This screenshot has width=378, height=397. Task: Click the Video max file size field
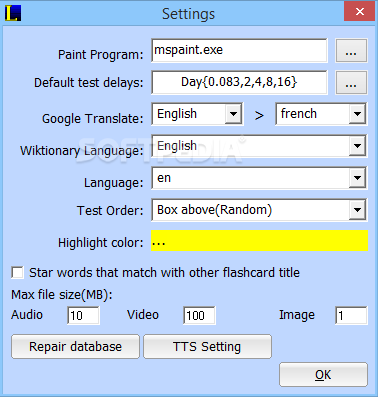(x=199, y=315)
